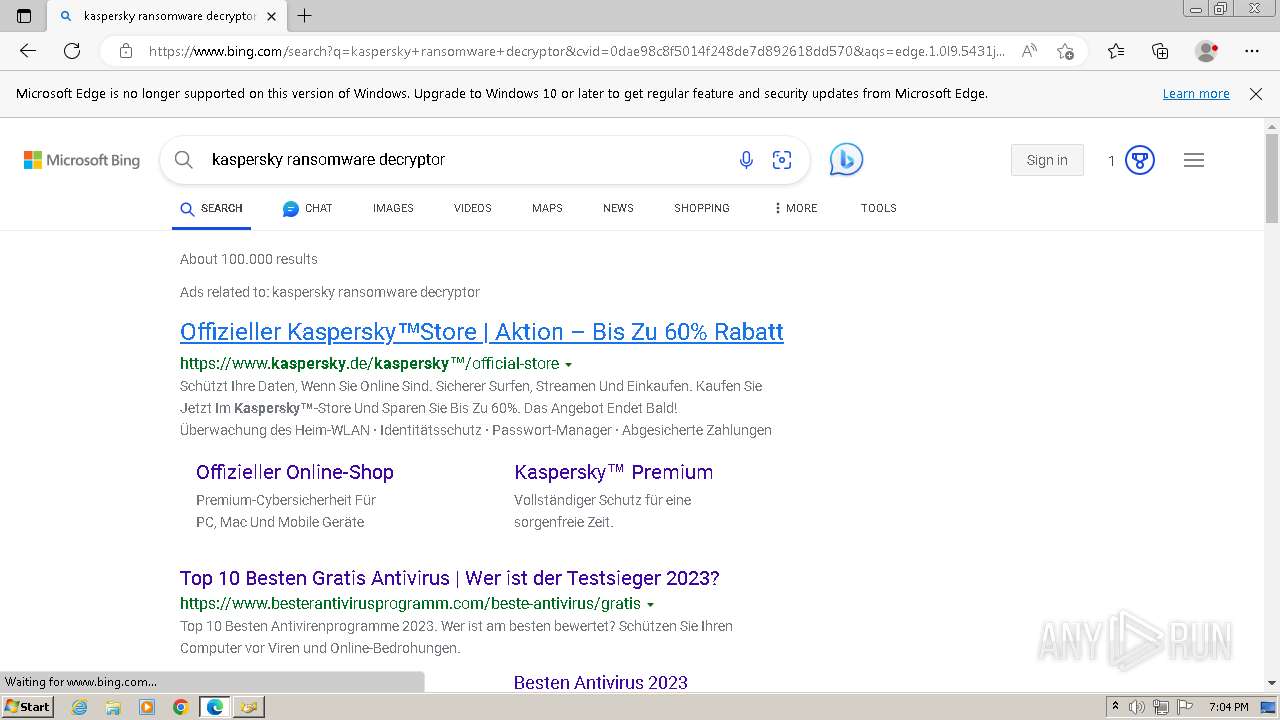This screenshot has height=720, width=1280.
Task: Open Edge Settings and more ellipsis menu
Action: pyautogui.click(x=1252, y=51)
